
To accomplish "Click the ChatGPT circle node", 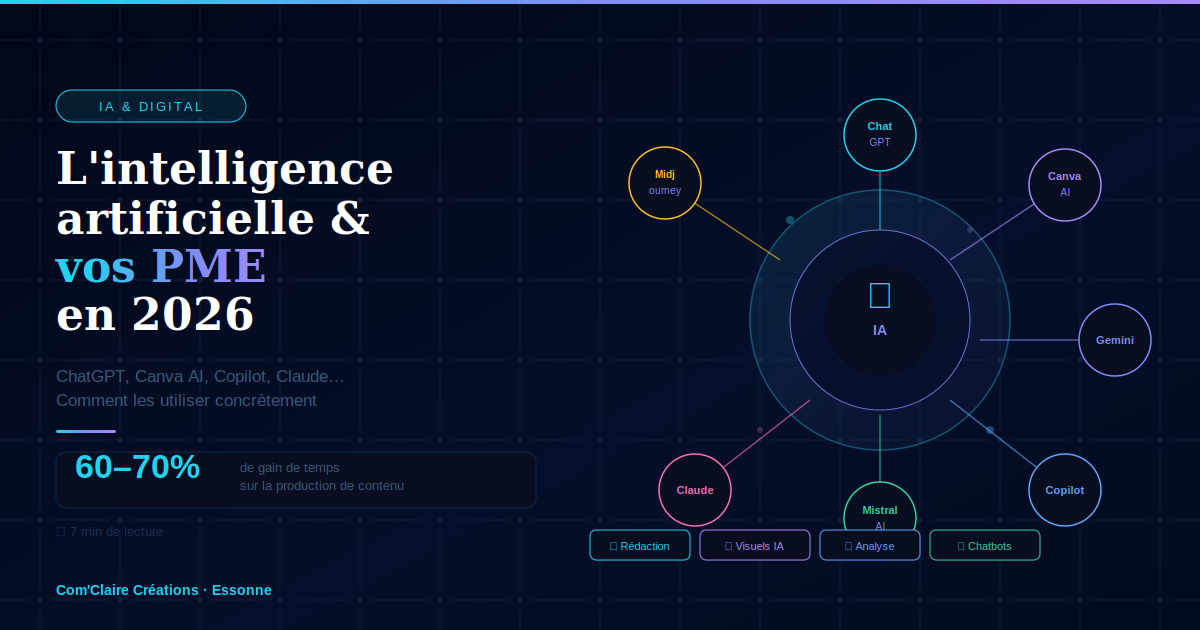I will click(880, 135).
